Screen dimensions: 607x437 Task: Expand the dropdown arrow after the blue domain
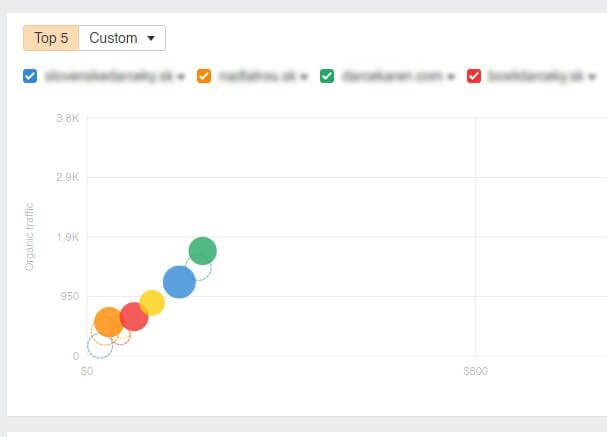tap(181, 77)
